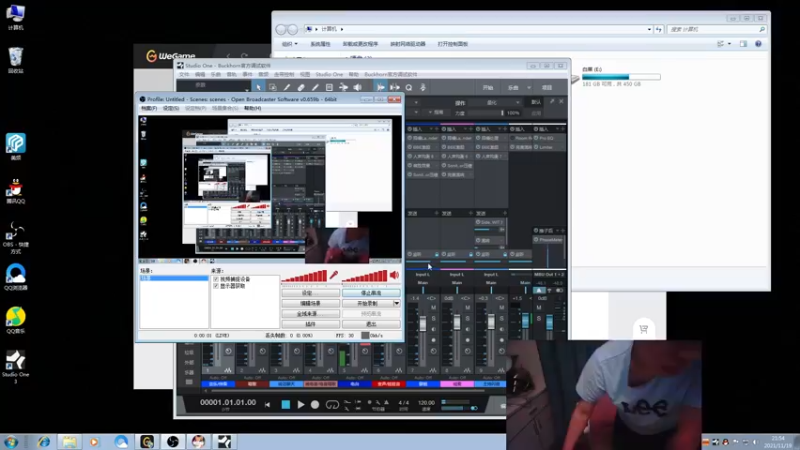The width and height of the screenshot is (800, 450).
Task: Click the WeGame icon in the taskbar
Action: (x=147, y=441)
